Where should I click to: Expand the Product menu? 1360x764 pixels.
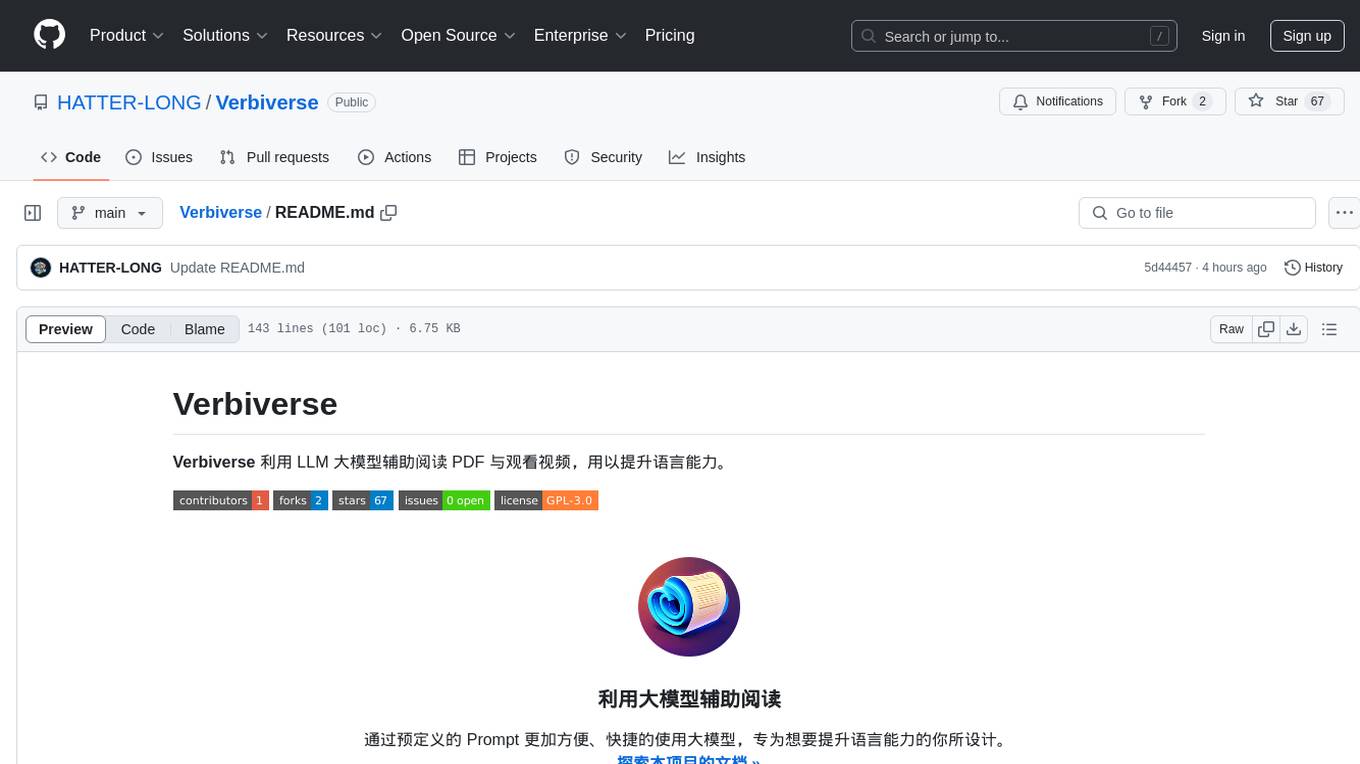pyautogui.click(x=126, y=35)
